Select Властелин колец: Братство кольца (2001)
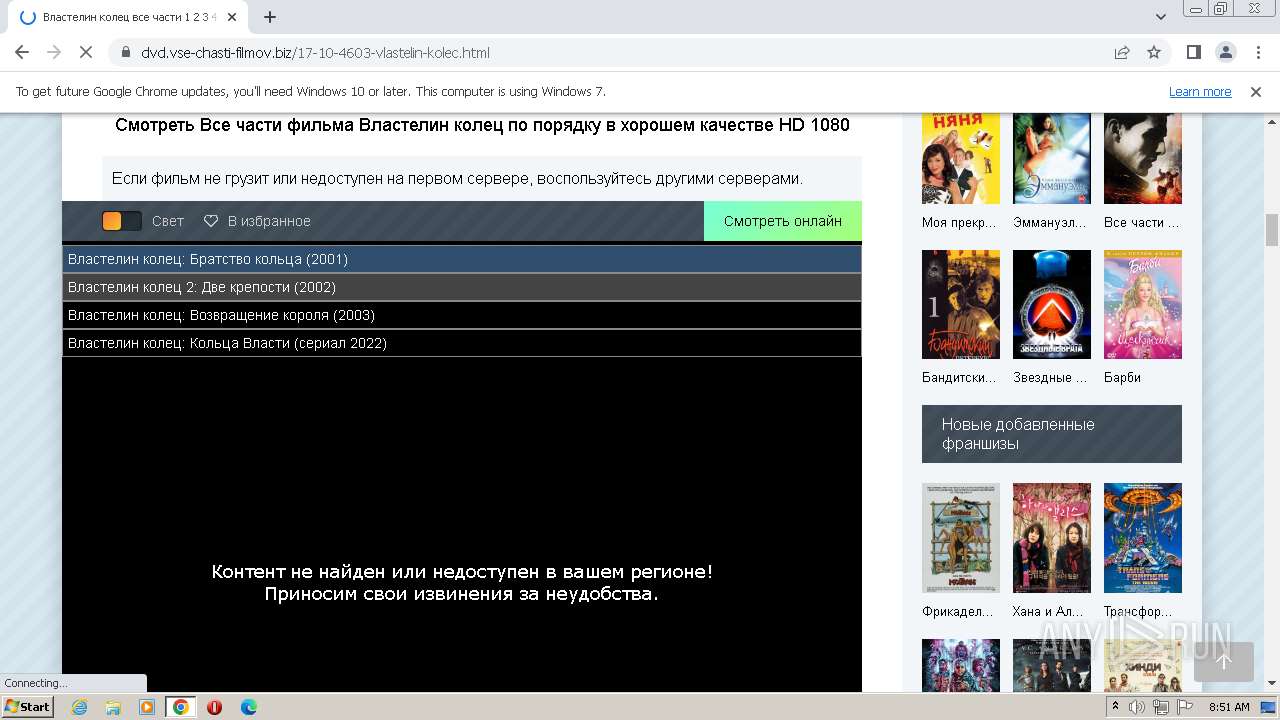1280x720 pixels. 461,259
